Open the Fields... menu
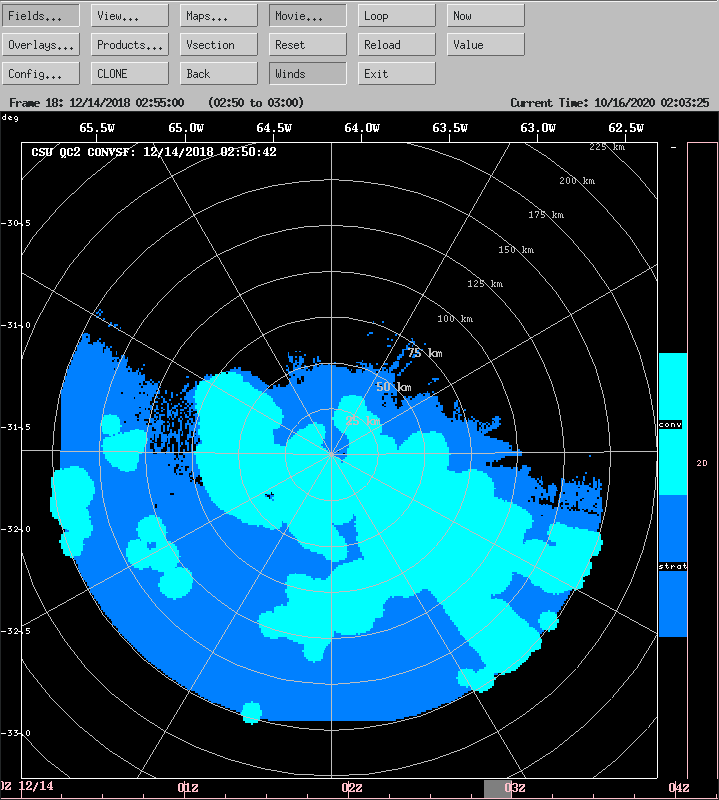This screenshot has width=719, height=800. [41, 16]
